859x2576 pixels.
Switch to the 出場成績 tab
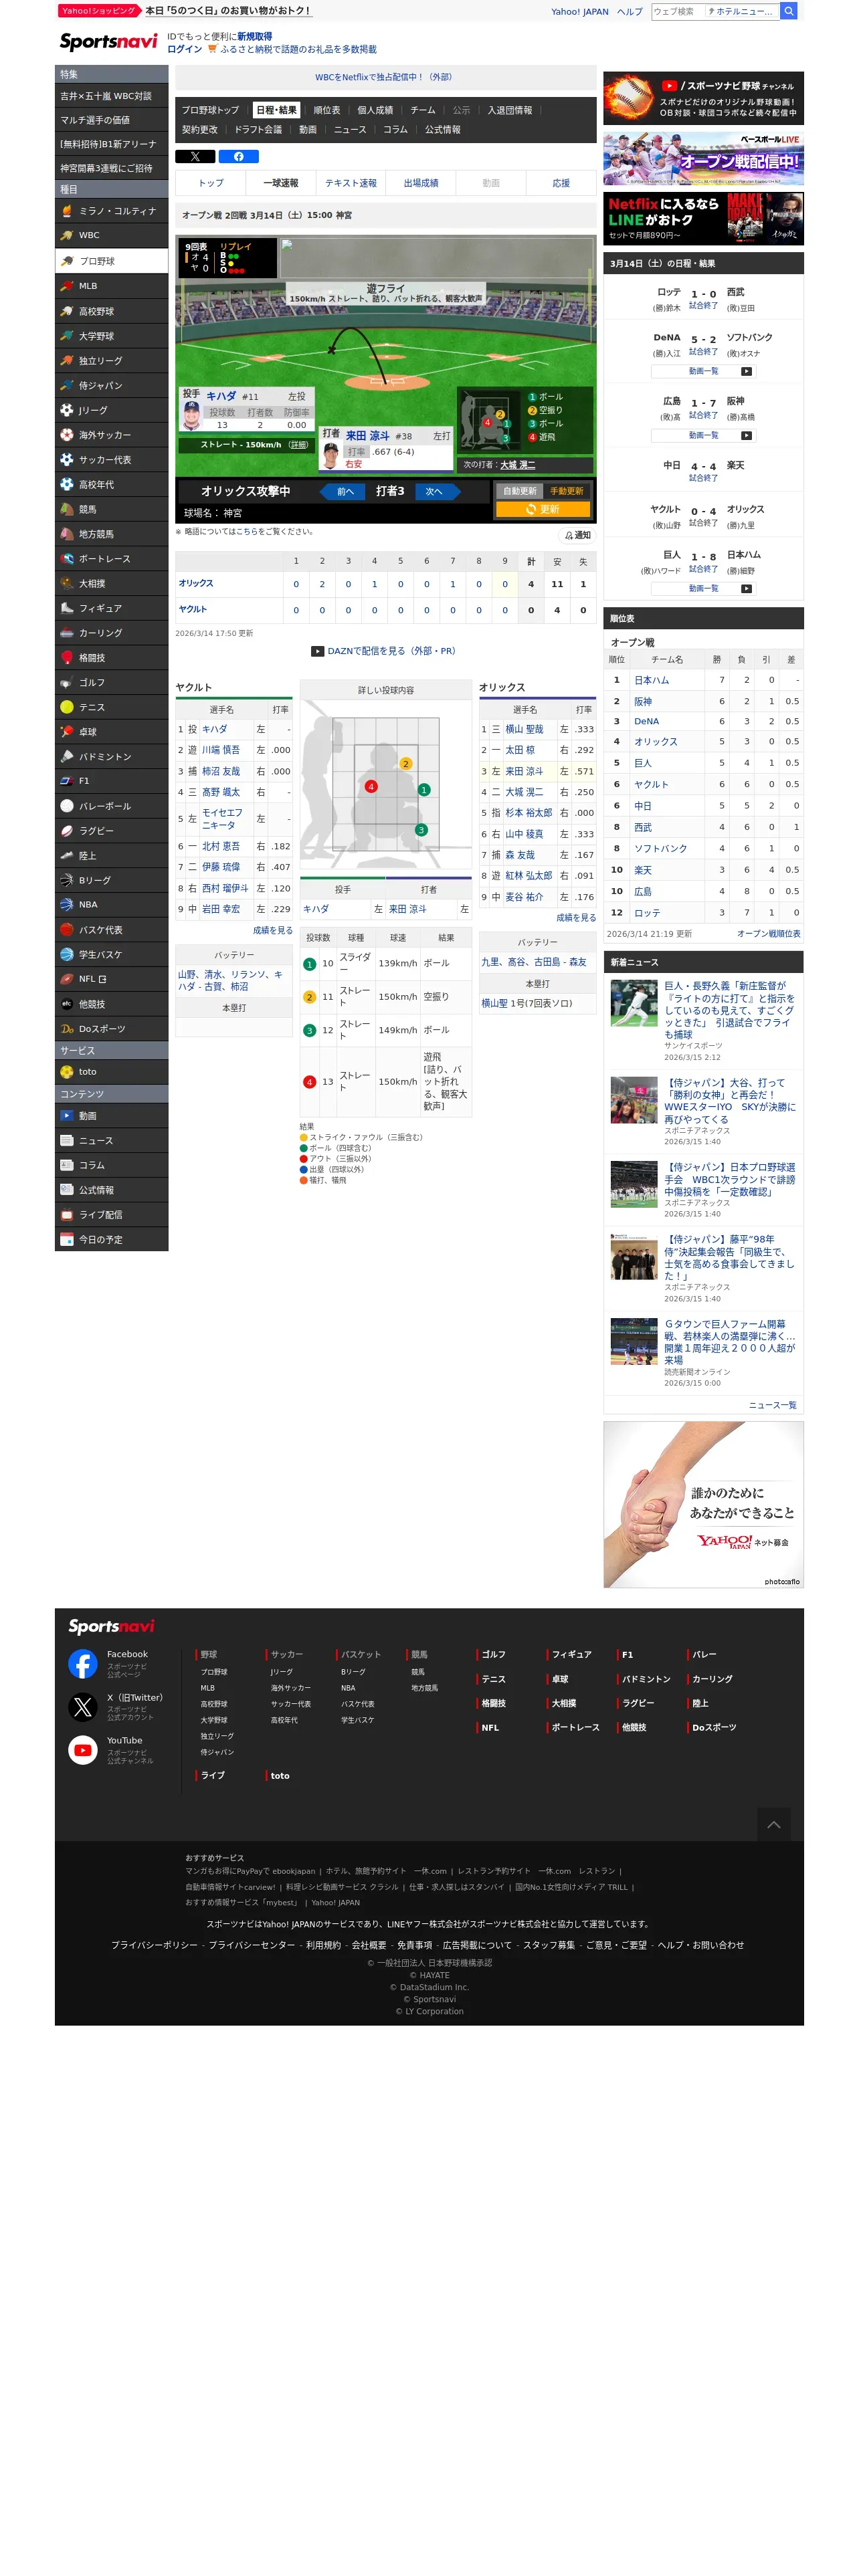tap(421, 183)
